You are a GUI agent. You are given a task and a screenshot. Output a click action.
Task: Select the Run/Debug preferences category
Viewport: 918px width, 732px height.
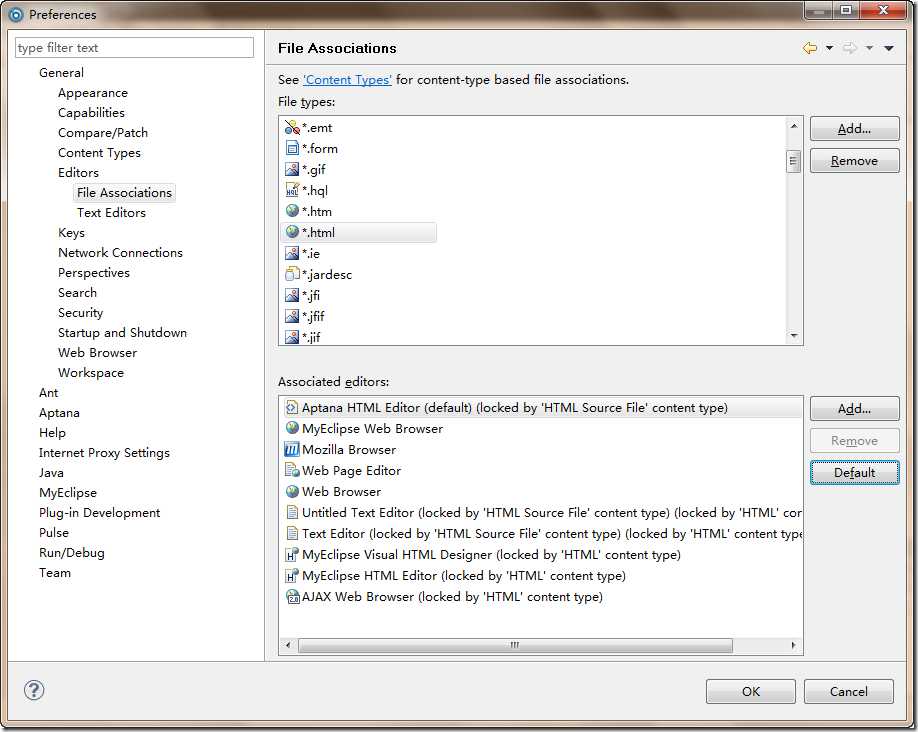tap(71, 553)
